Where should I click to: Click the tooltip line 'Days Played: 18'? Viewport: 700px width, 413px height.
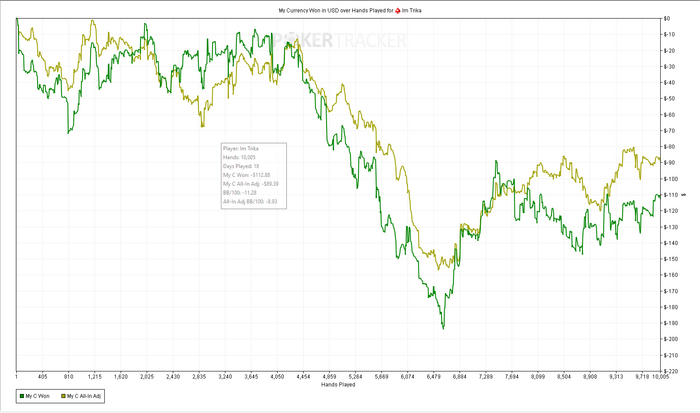coord(241,166)
